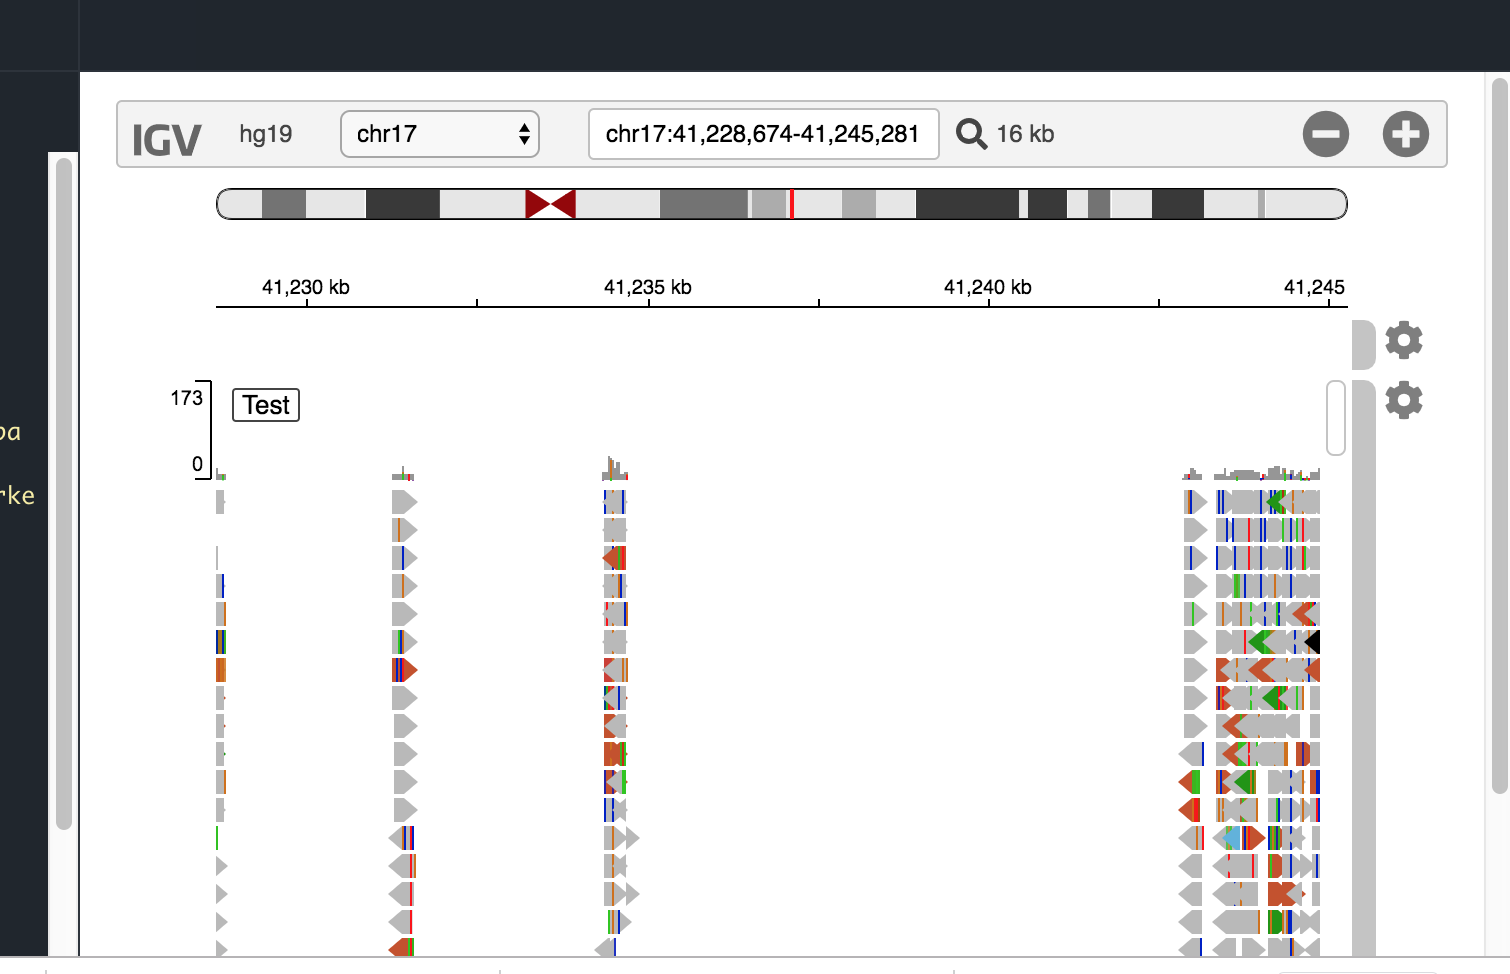Zoom out using the minus icon
The width and height of the screenshot is (1510, 974).
(1326, 133)
